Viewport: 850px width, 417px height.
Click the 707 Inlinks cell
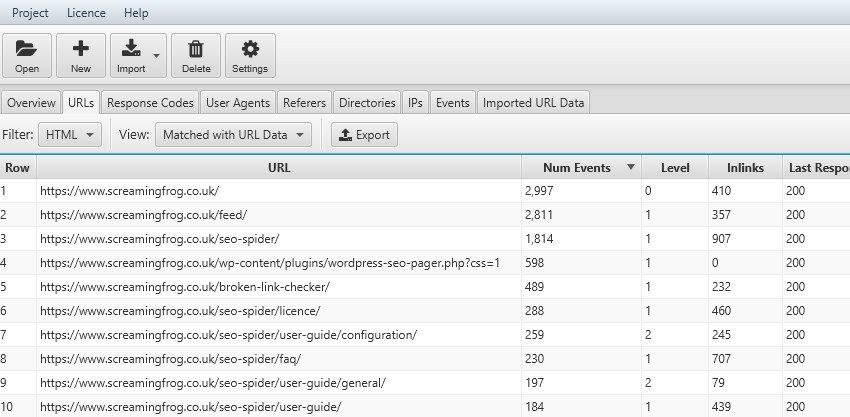745,358
